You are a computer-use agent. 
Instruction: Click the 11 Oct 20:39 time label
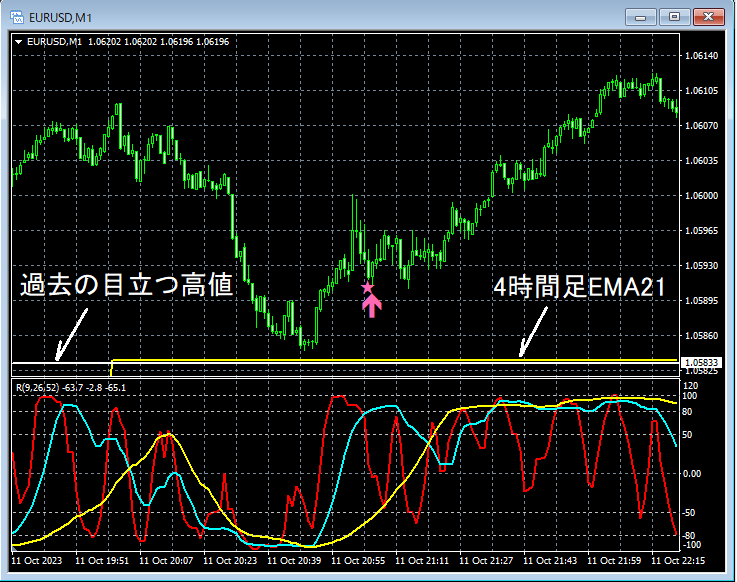point(294,561)
